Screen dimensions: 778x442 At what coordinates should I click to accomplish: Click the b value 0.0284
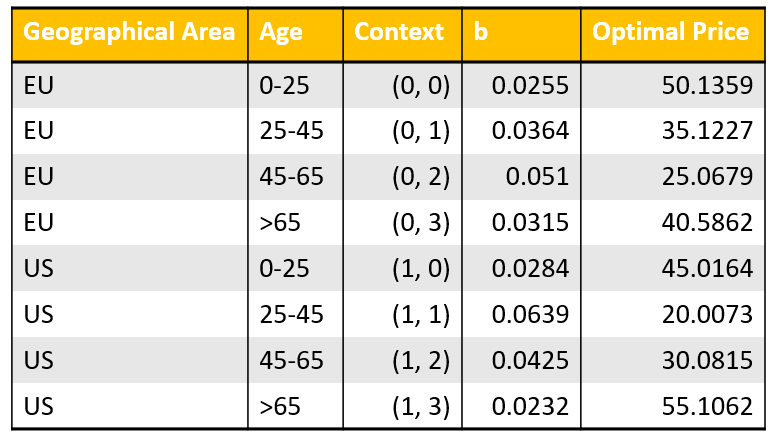coord(530,269)
